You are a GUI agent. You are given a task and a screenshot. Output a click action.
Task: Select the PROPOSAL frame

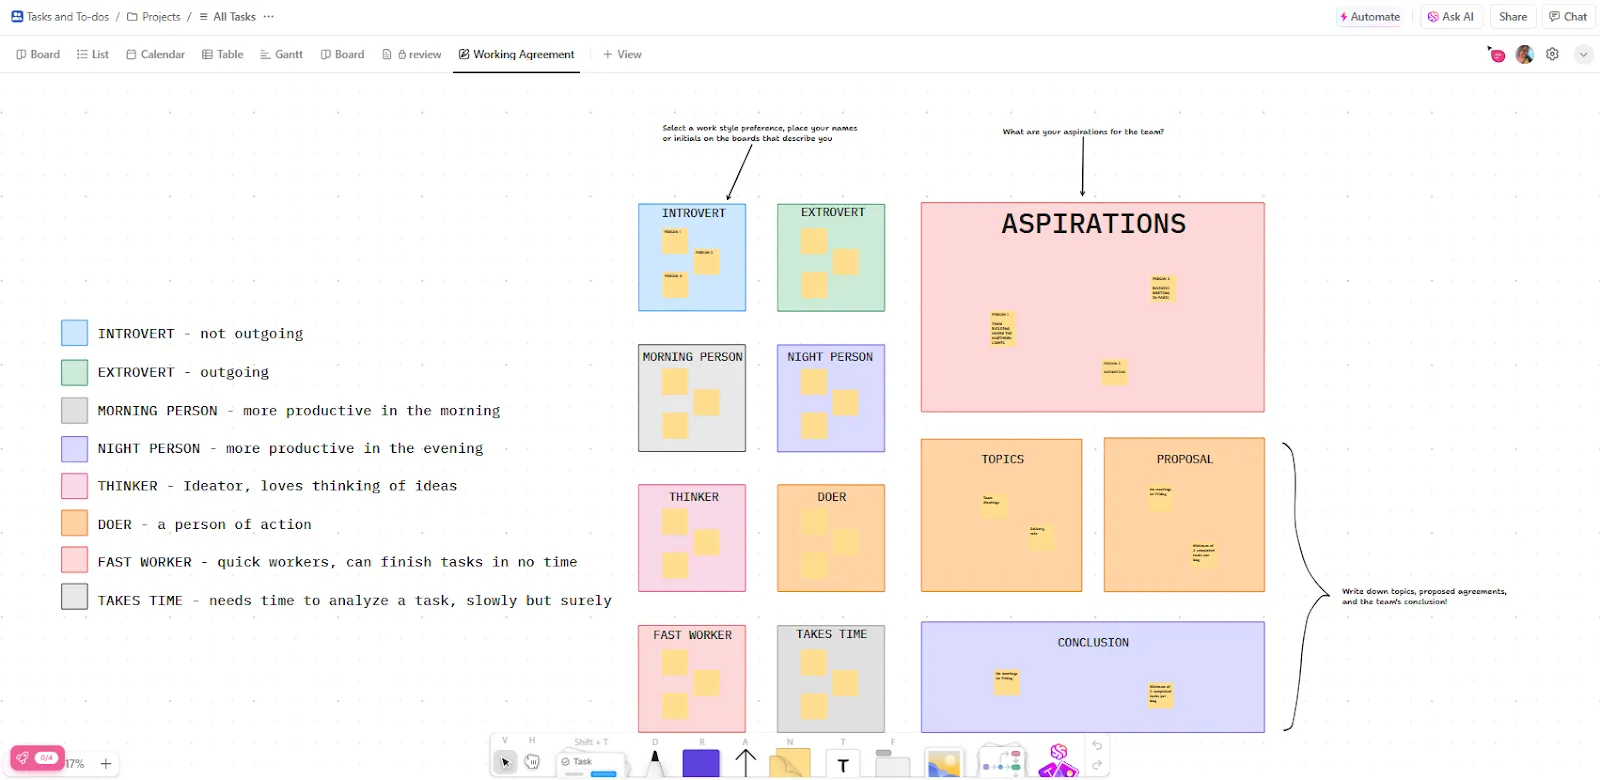[x=1184, y=515]
